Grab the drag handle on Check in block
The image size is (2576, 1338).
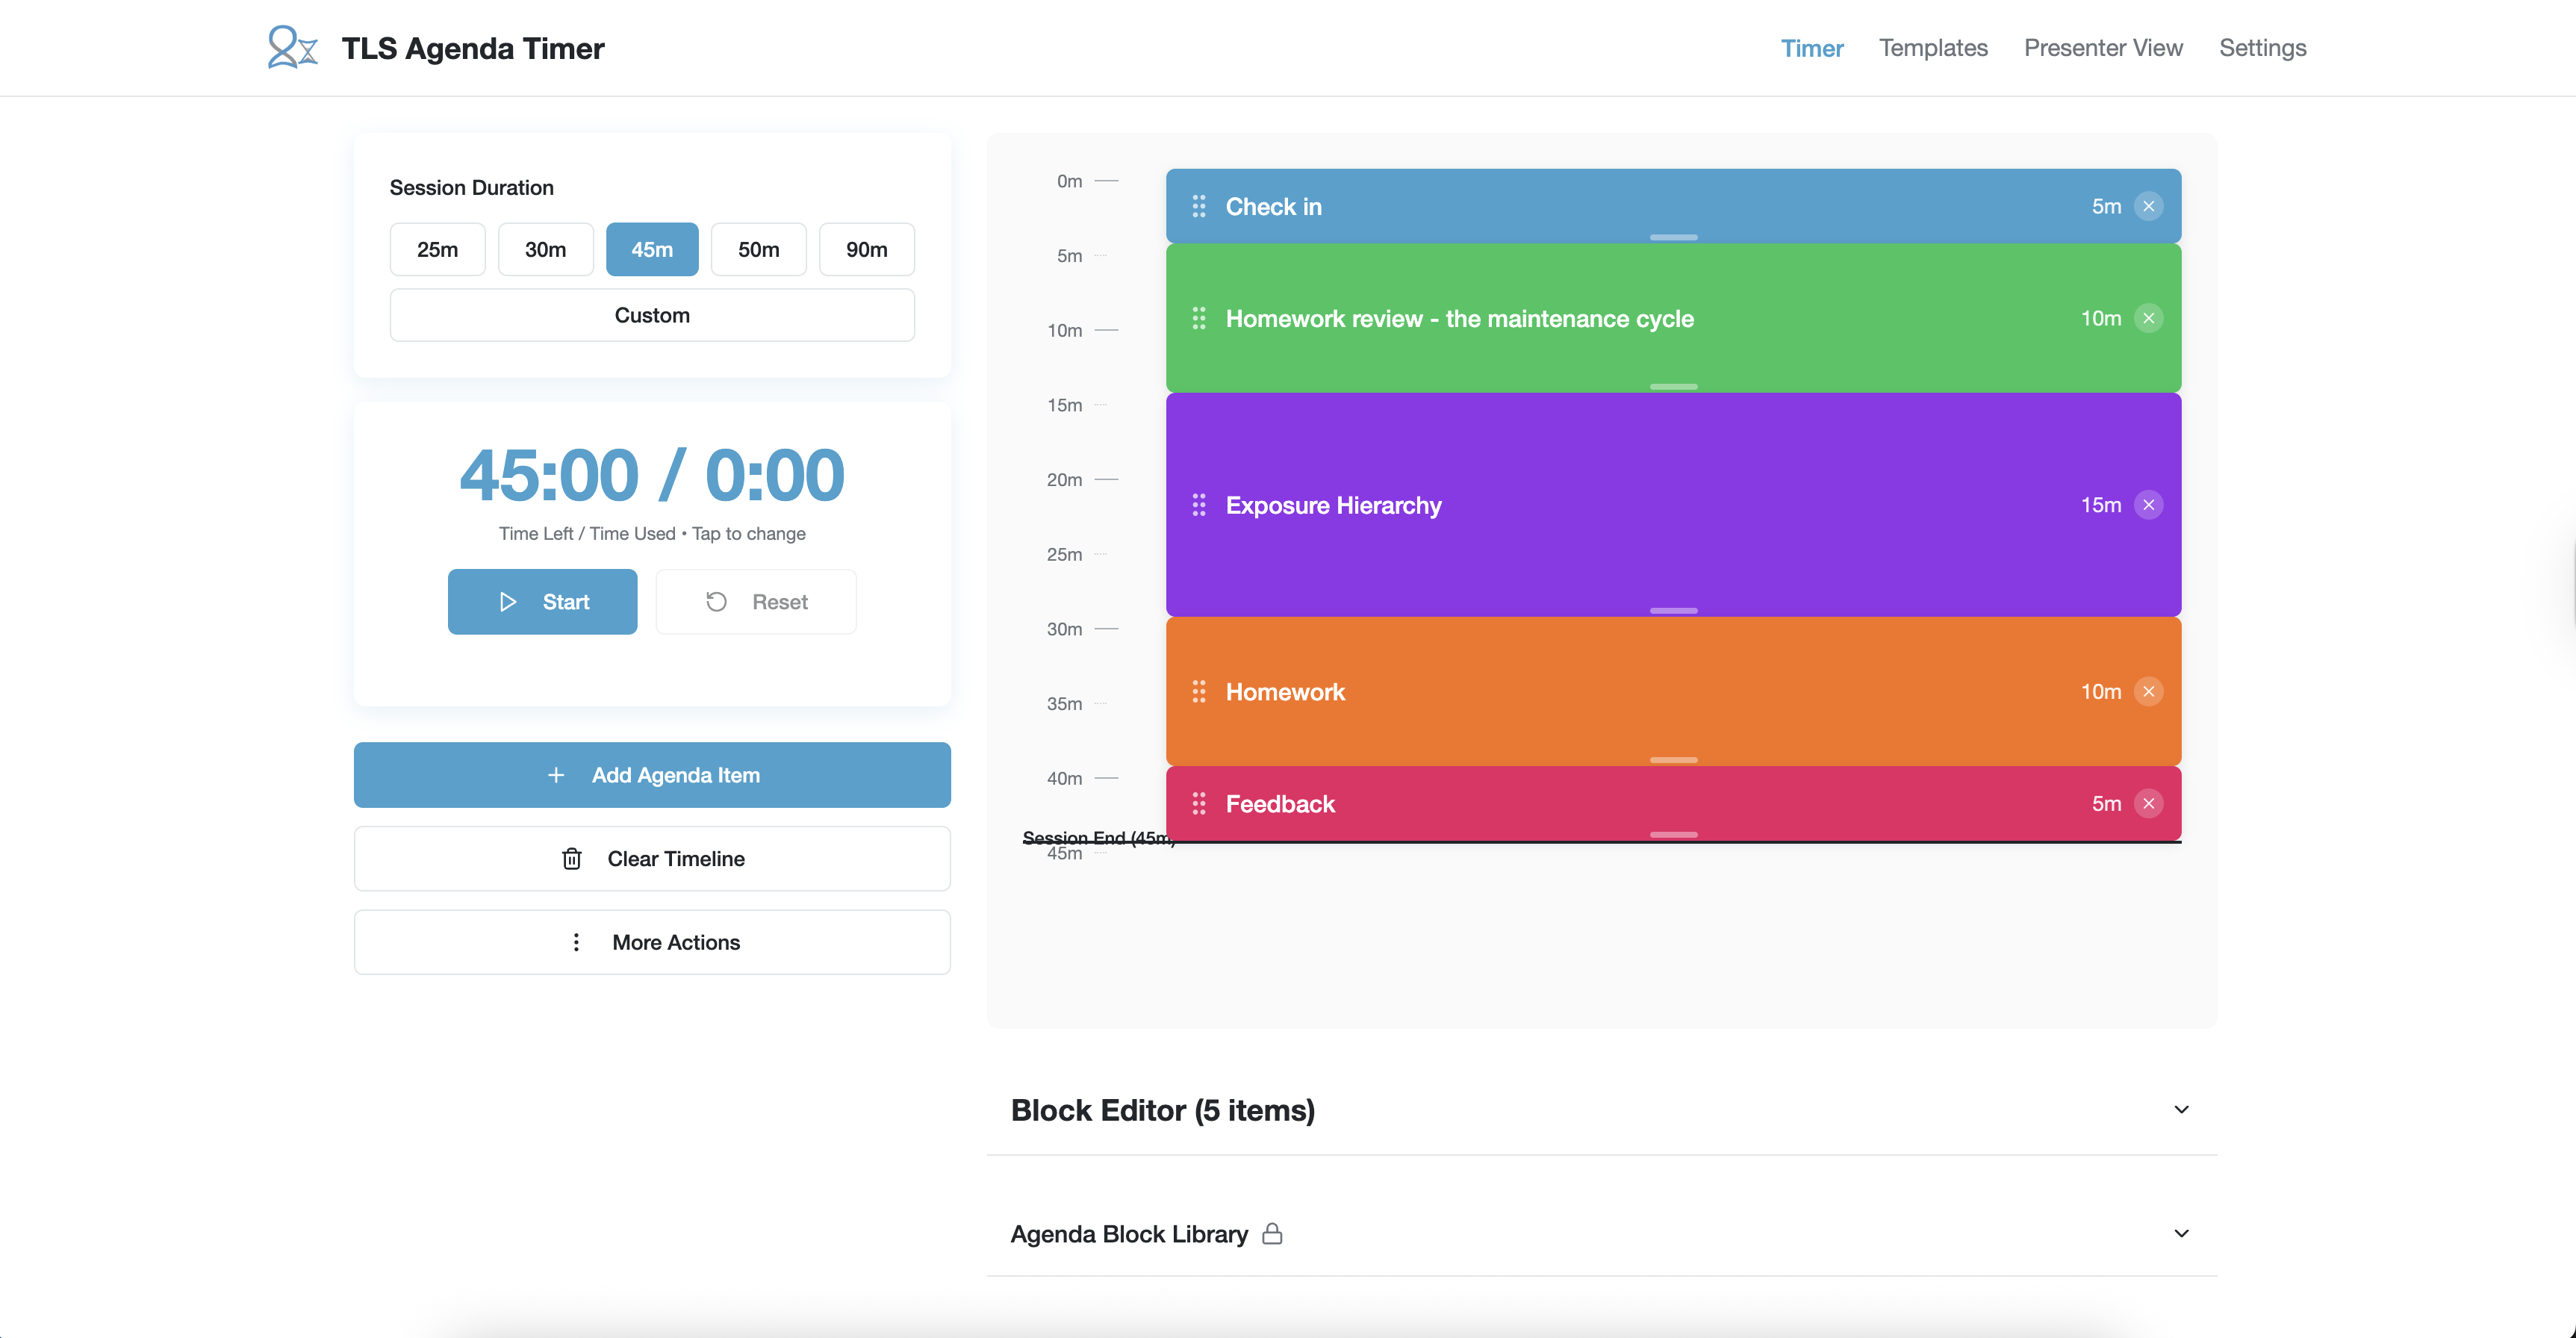coord(1198,206)
